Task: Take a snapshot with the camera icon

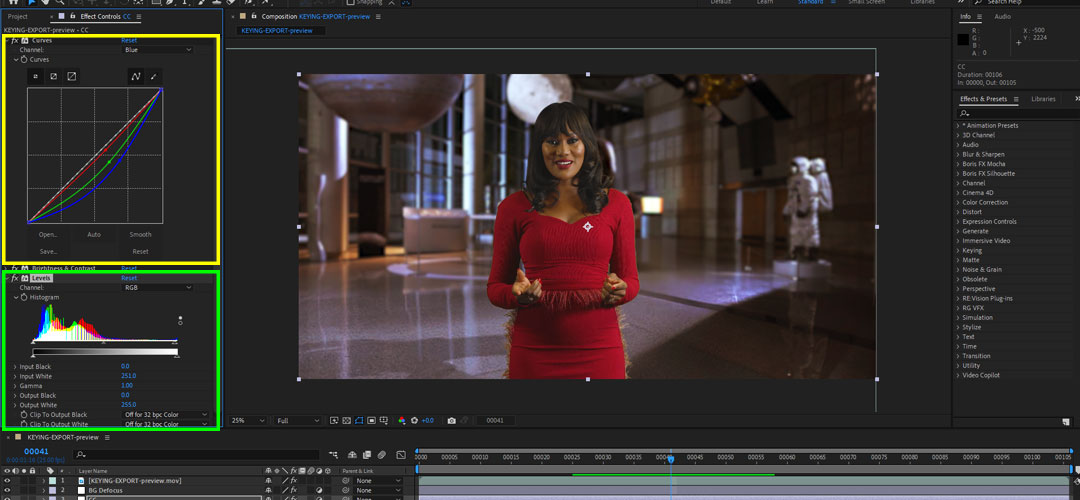Action: 451,420
